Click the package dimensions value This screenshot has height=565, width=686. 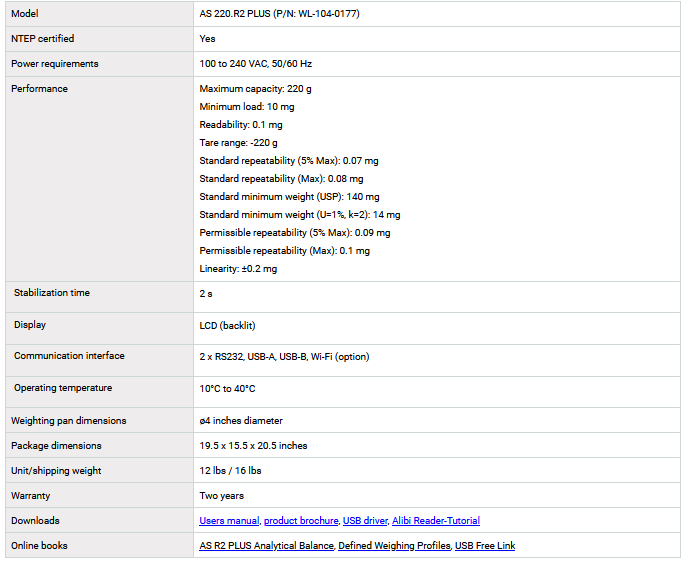[x=253, y=446]
